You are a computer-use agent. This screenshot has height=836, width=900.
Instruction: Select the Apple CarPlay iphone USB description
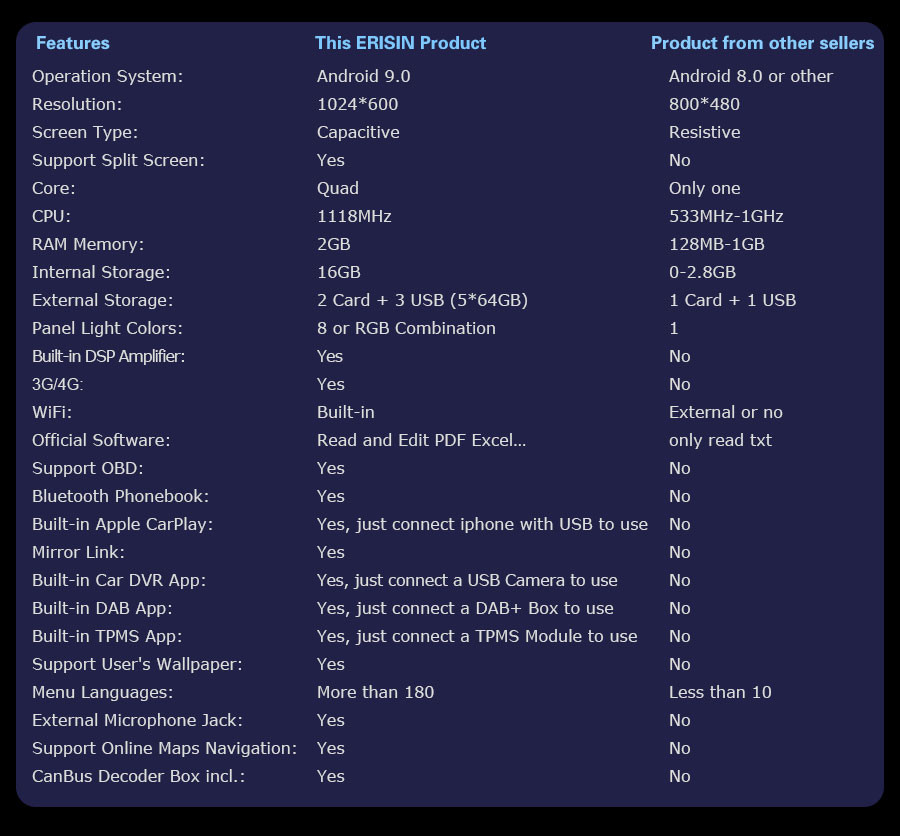tap(482, 525)
